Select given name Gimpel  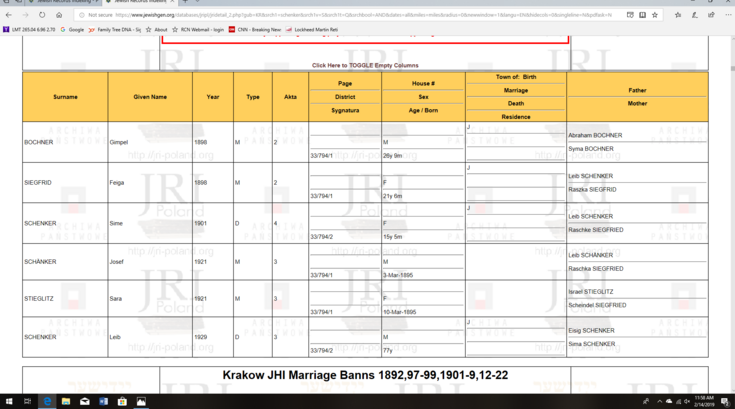click(x=119, y=142)
